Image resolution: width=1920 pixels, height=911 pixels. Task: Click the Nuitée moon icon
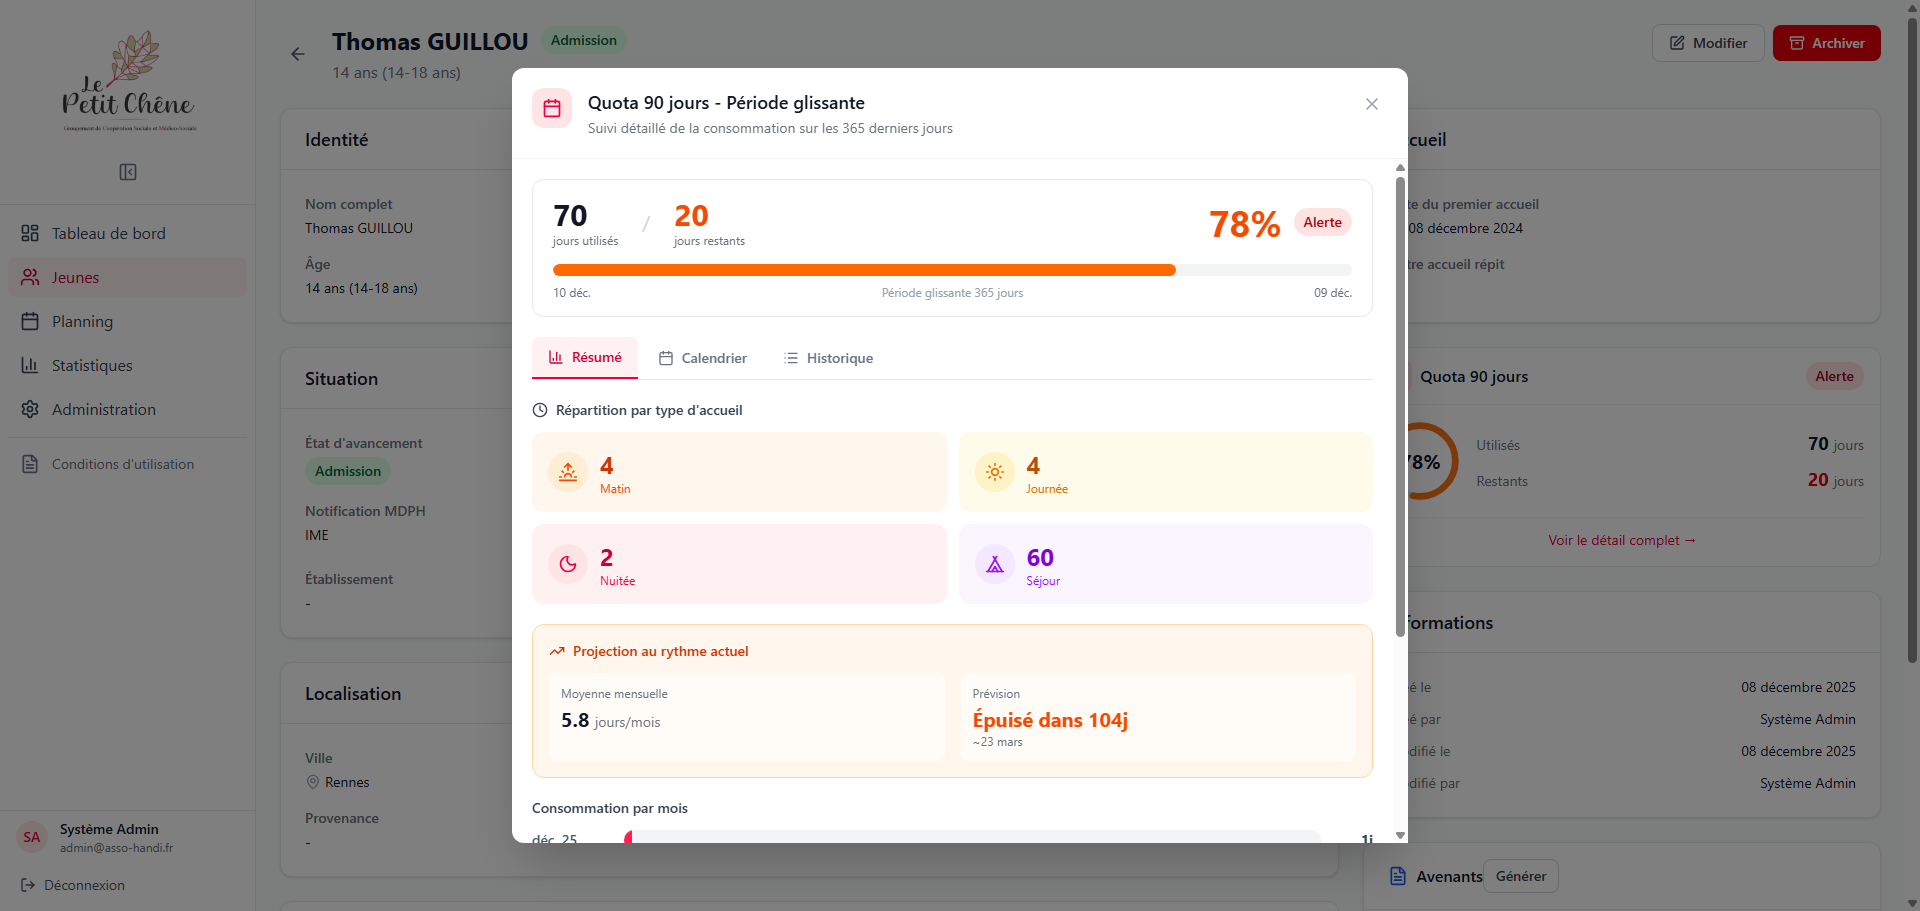pyautogui.click(x=568, y=564)
